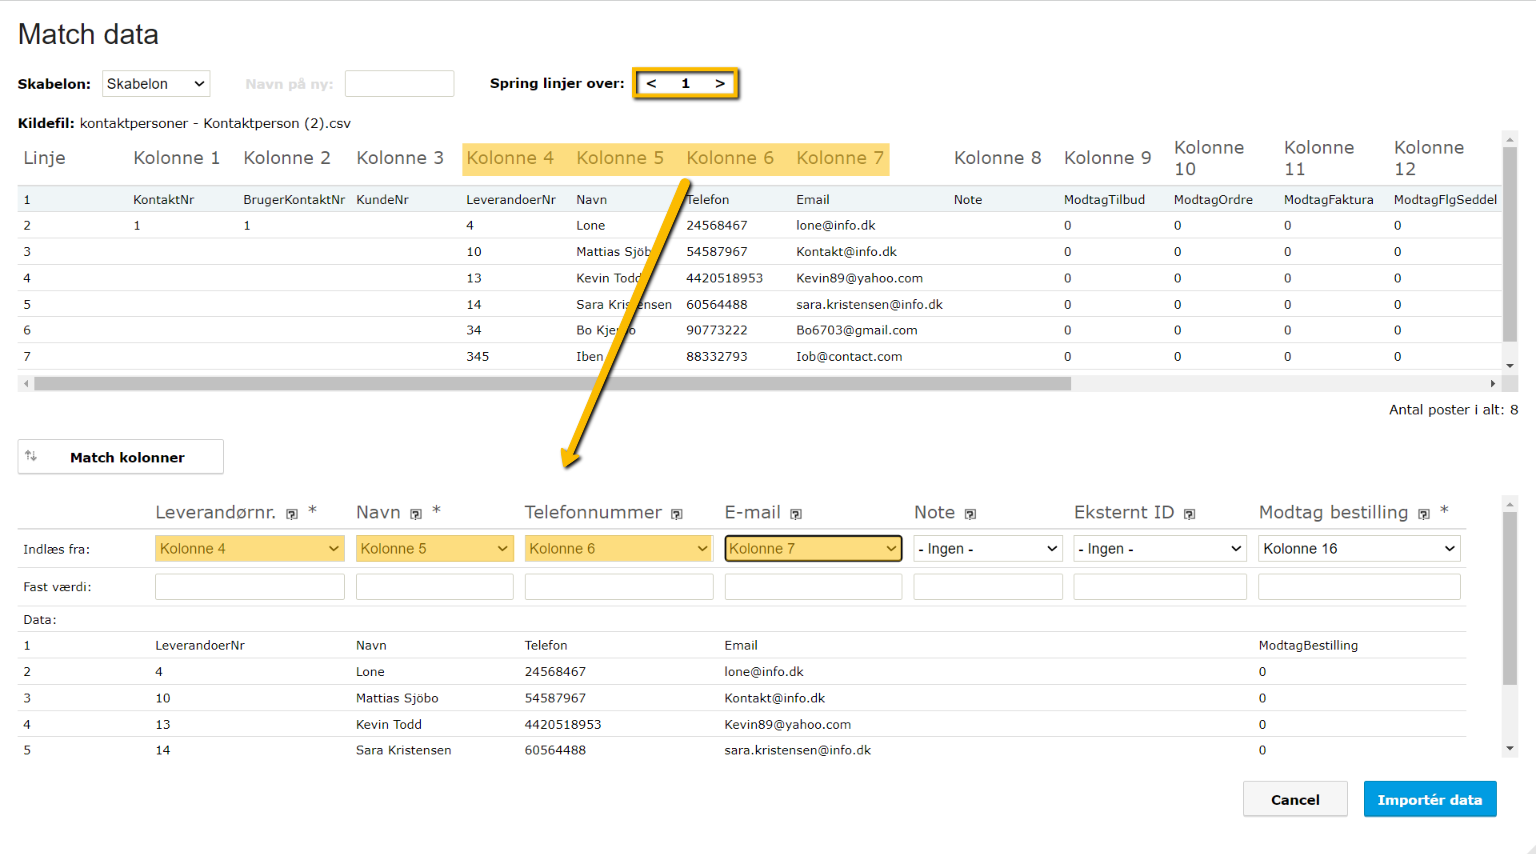Click Fast værdi field under Leverandørnr.

click(x=249, y=587)
